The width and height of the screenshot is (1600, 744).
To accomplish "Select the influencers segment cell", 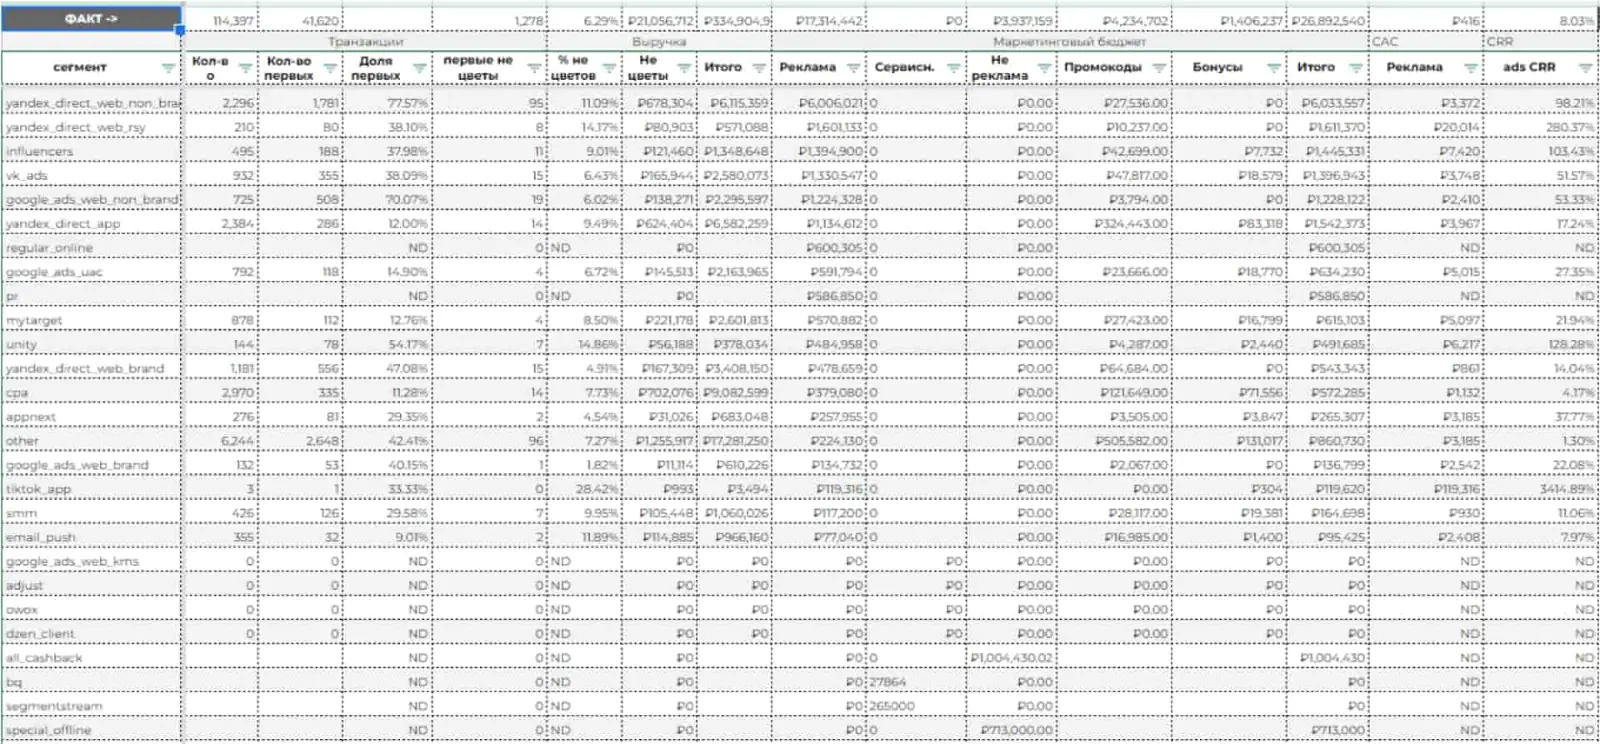I will [92, 151].
